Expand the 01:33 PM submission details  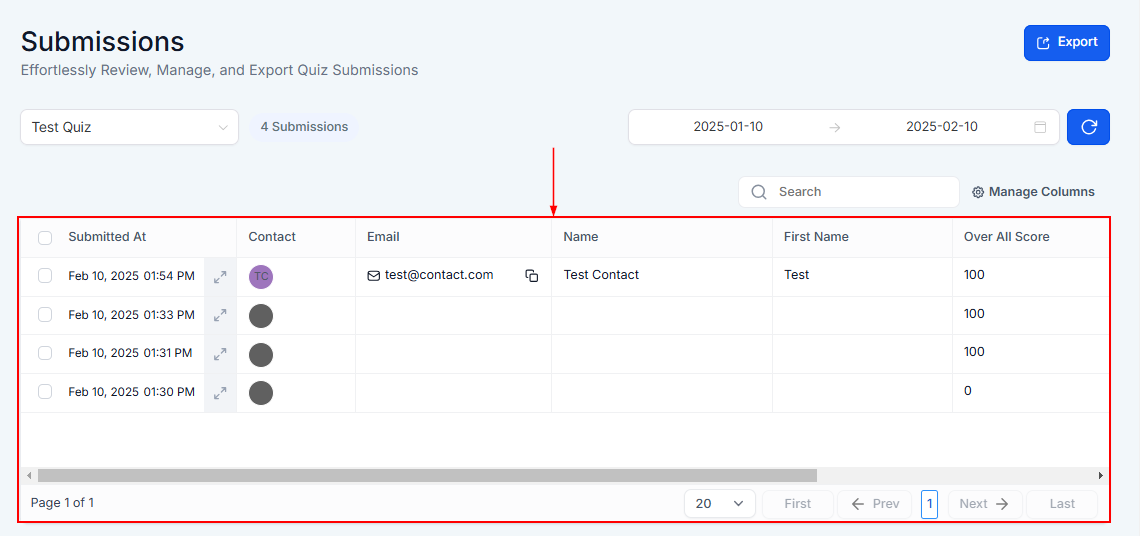click(x=220, y=316)
